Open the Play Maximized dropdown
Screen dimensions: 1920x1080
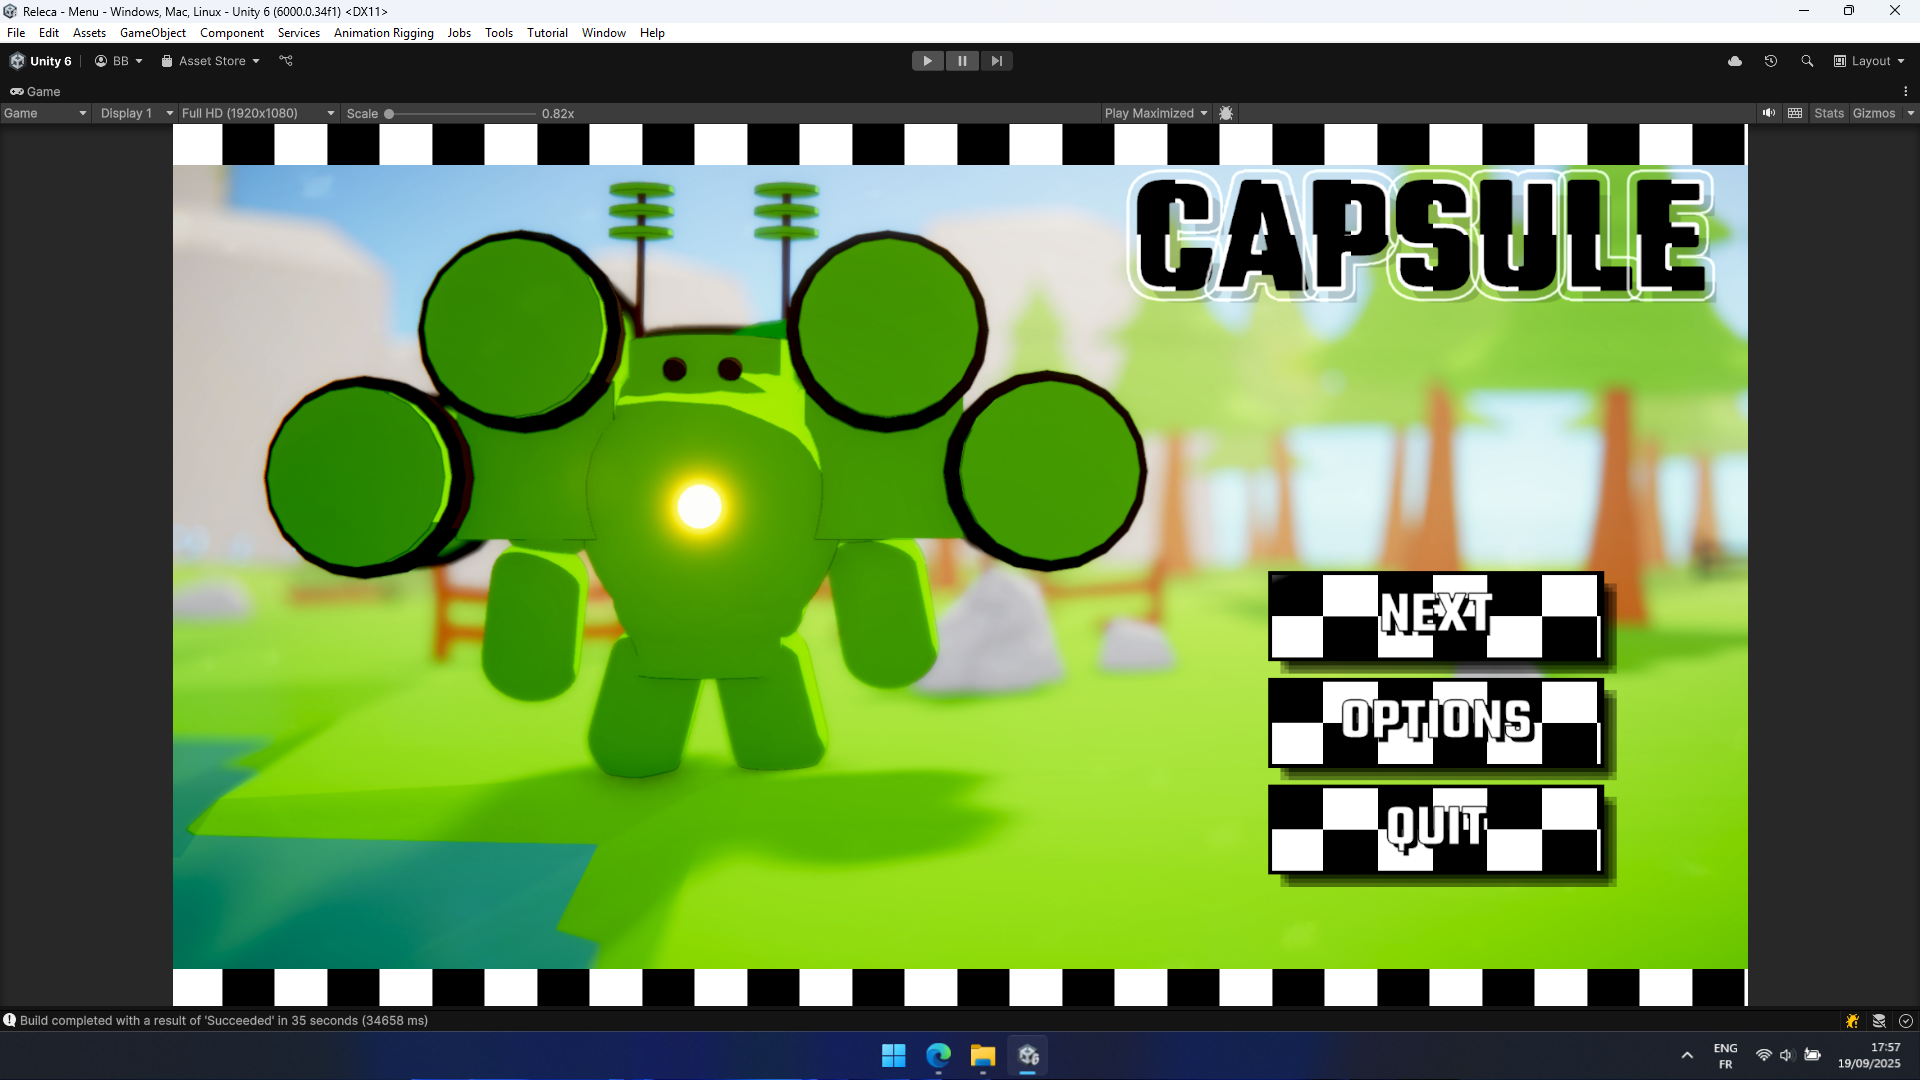(1155, 113)
